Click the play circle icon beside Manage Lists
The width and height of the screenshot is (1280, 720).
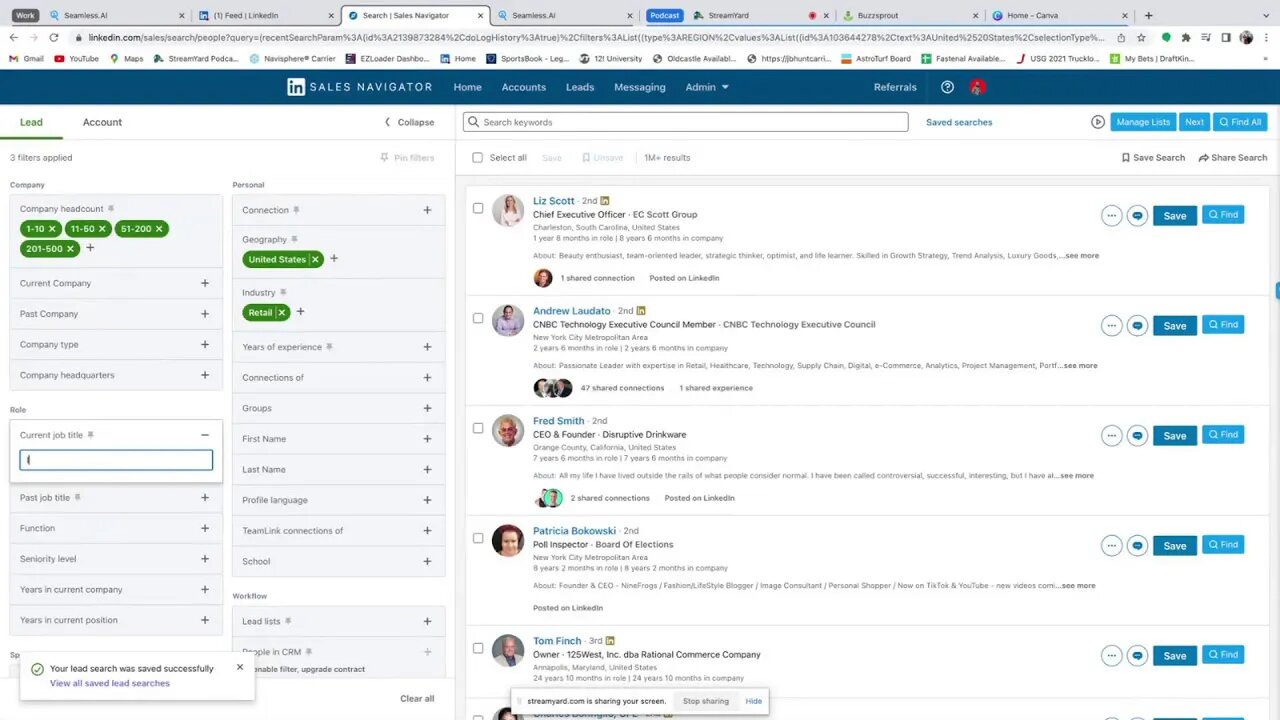[1098, 122]
